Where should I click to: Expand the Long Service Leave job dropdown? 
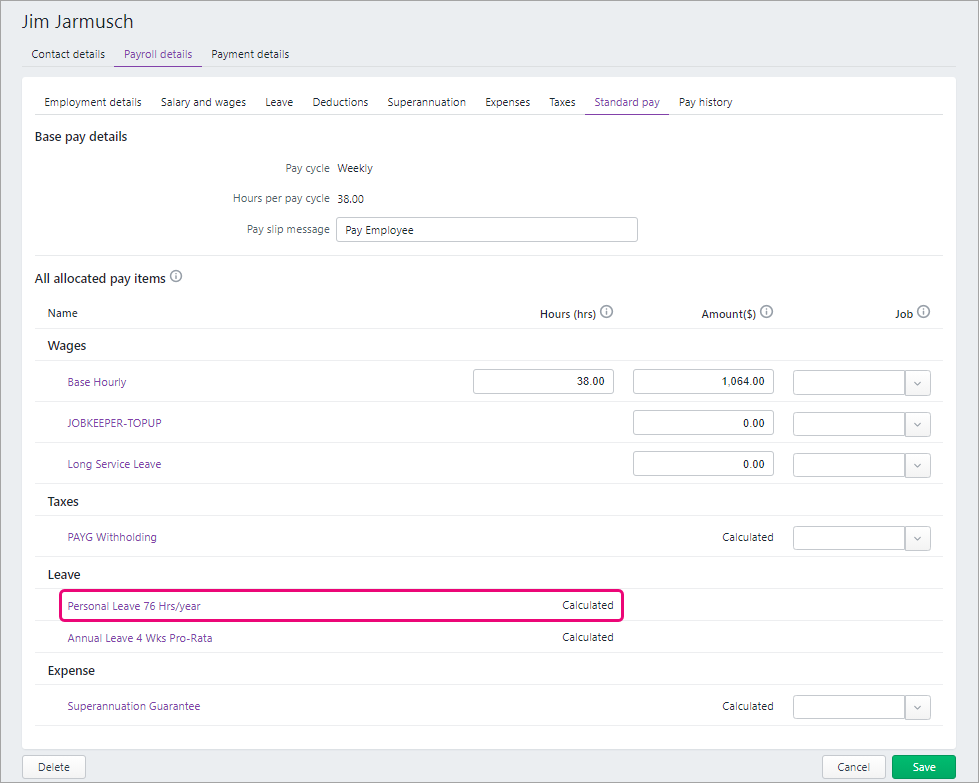point(918,465)
